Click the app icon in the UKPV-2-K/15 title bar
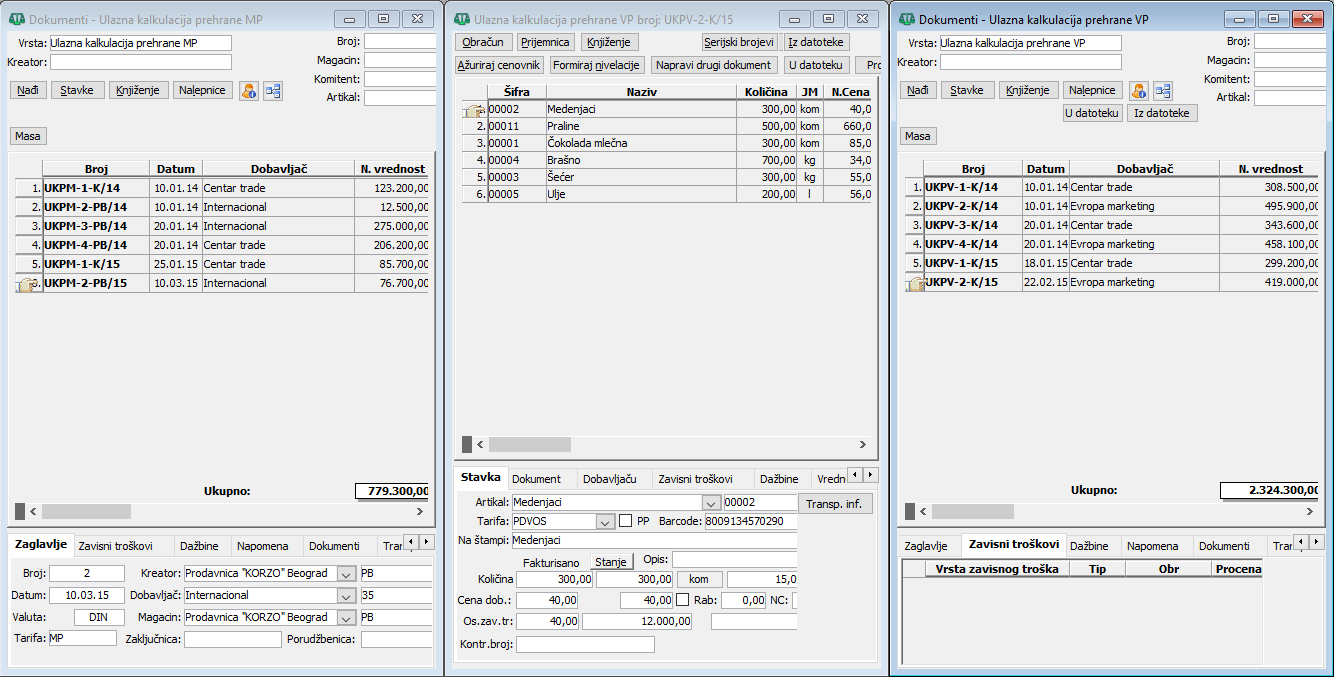This screenshot has width=1334, height=677. pyautogui.click(x=461, y=19)
